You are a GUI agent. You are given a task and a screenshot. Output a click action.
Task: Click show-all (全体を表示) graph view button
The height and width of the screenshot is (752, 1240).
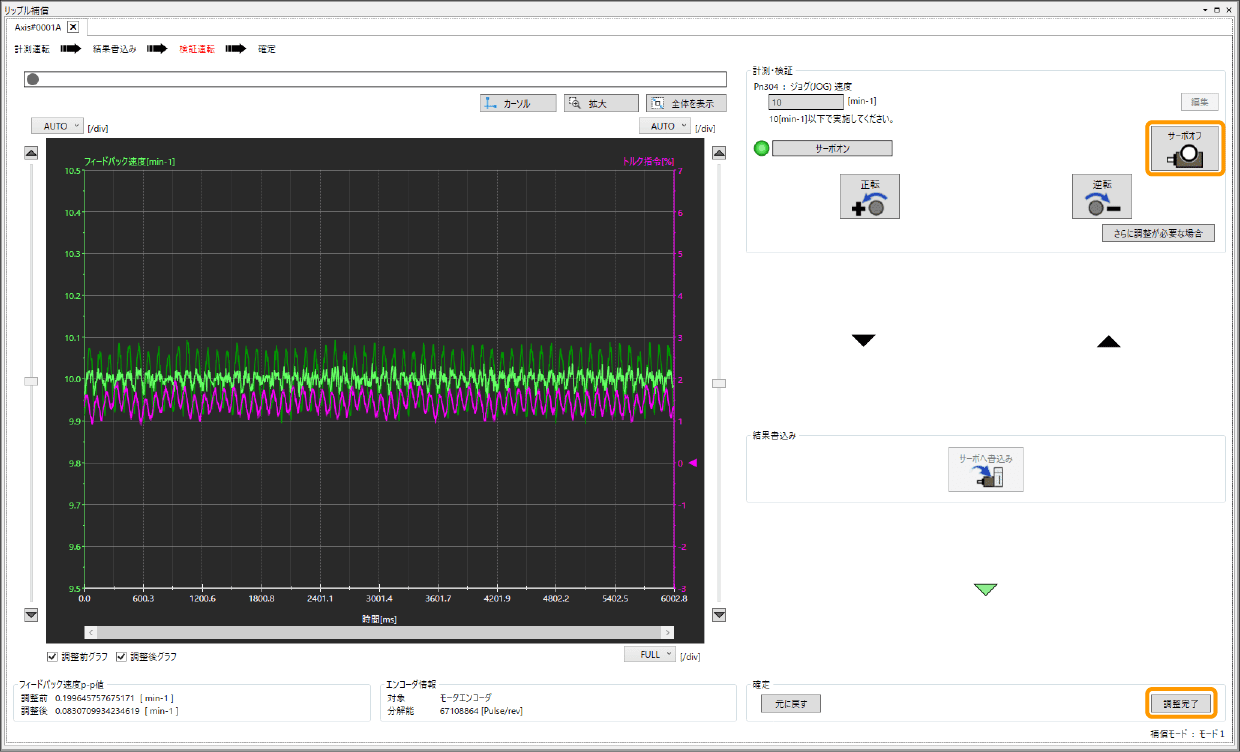click(x=686, y=103)
